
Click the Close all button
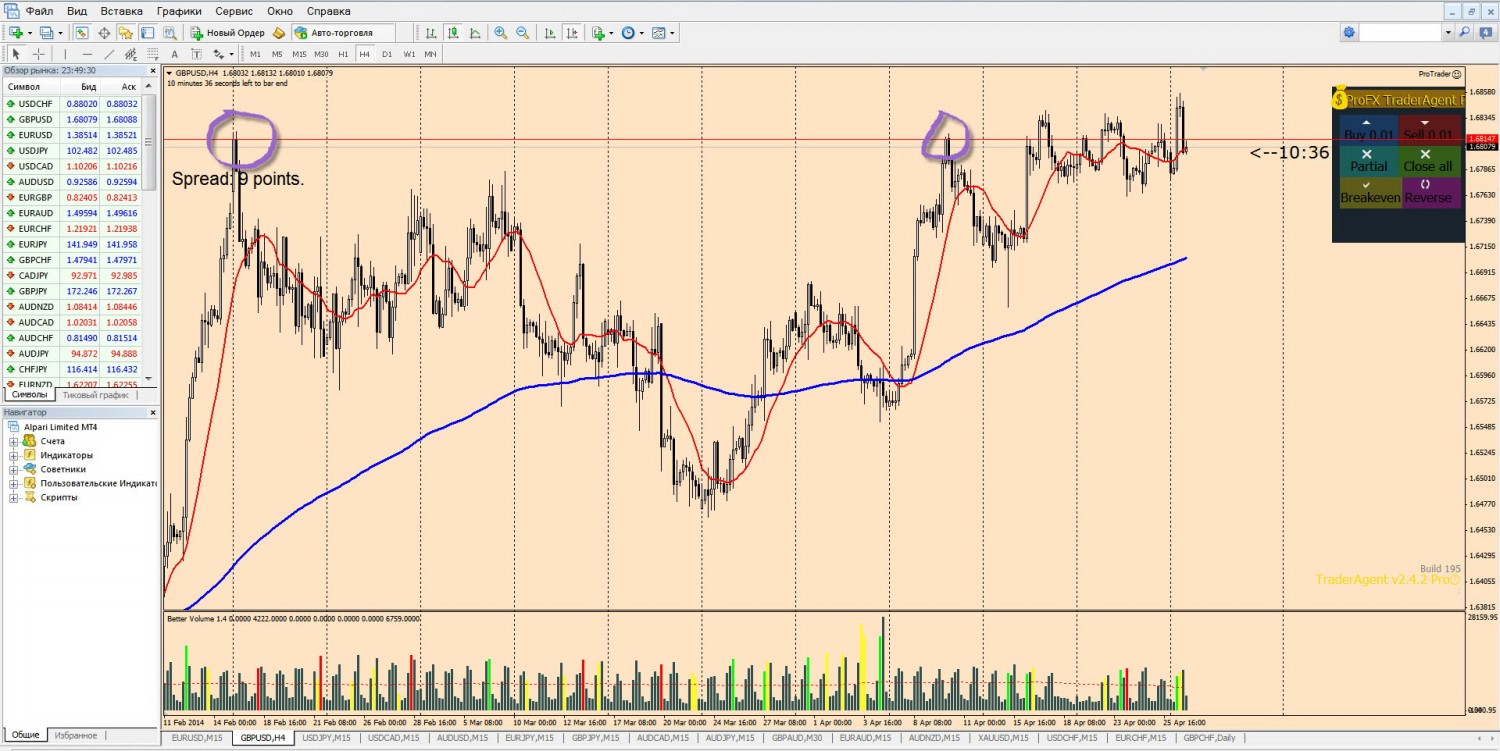(x=1427, y=161)
